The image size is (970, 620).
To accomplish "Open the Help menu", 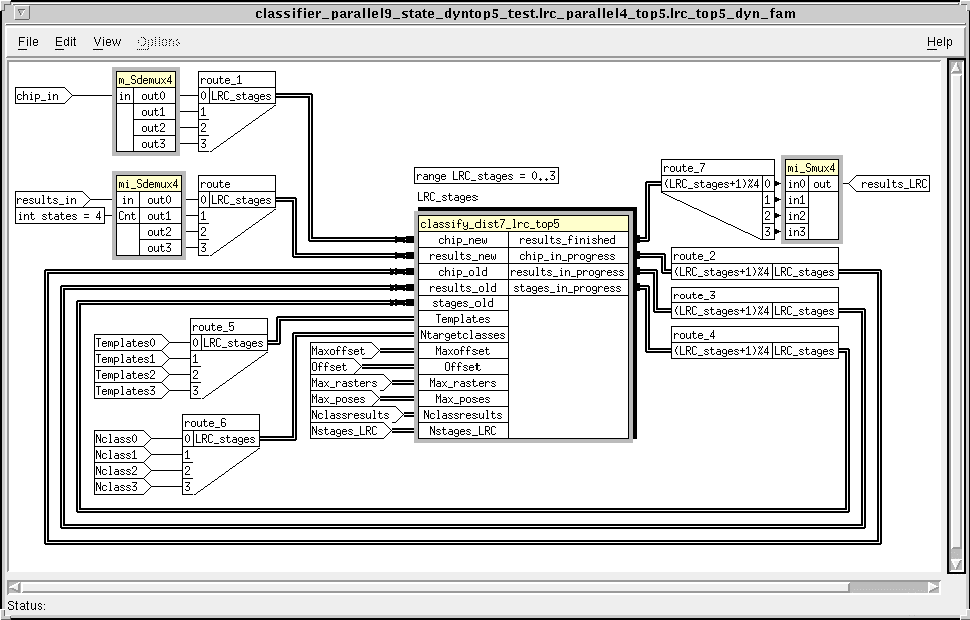I will [x=939, y=42].
